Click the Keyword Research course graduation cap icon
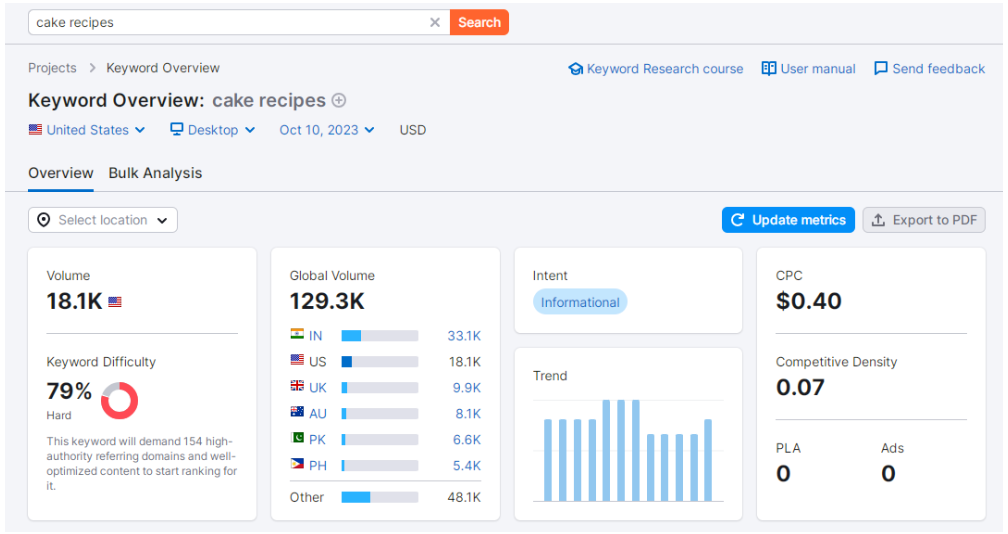The width and height of the screenshot is (1008, 534). tap(575, 69)
